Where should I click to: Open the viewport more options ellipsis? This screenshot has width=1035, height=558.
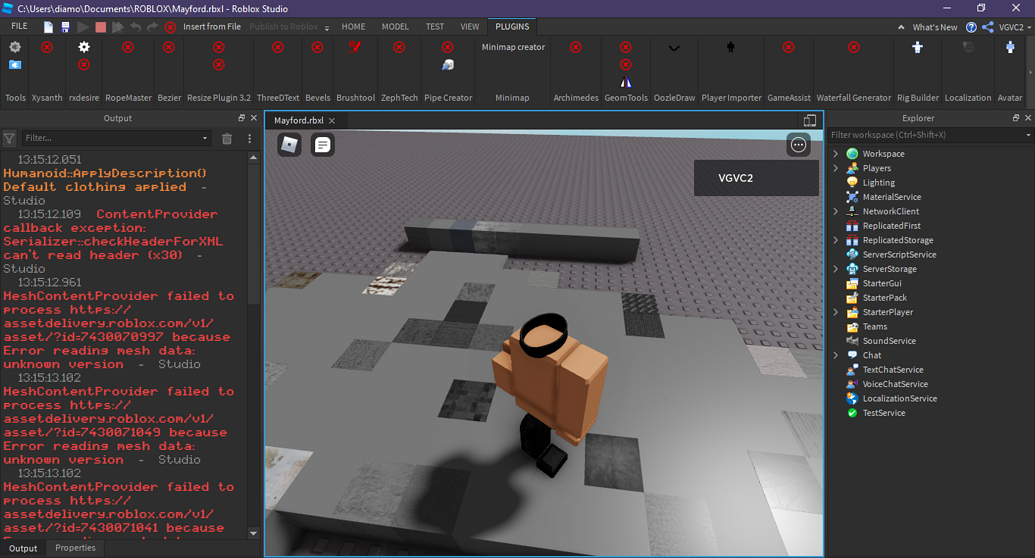click(799, 145)
